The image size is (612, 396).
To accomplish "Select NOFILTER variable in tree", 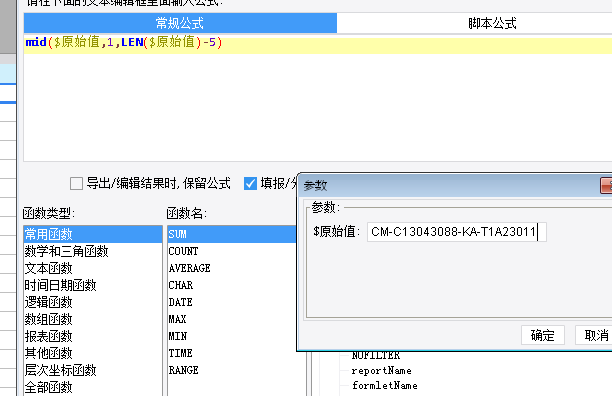I will pyautogui.click(x=376, y=355).
